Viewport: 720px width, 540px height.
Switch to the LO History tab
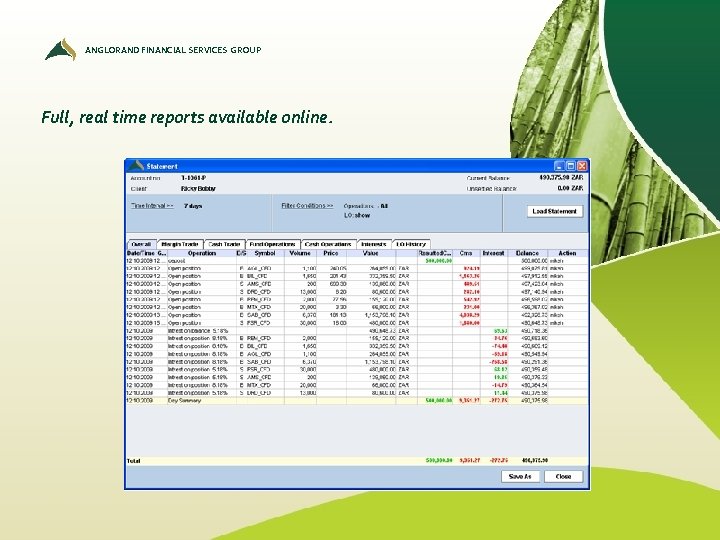[x=411, y=244]
